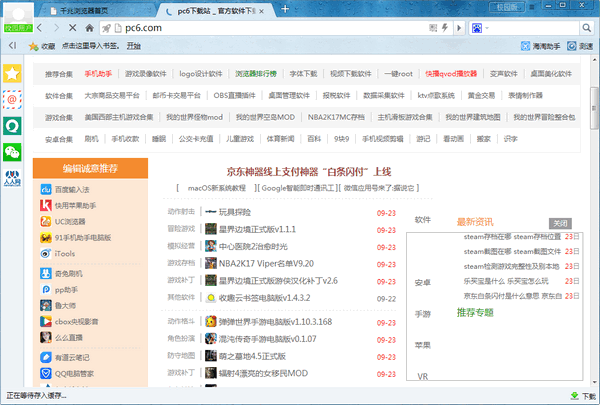Click the cbox央视影音 icon
Image resolution: width=600 pixels, height=405 pixels.
46,322
